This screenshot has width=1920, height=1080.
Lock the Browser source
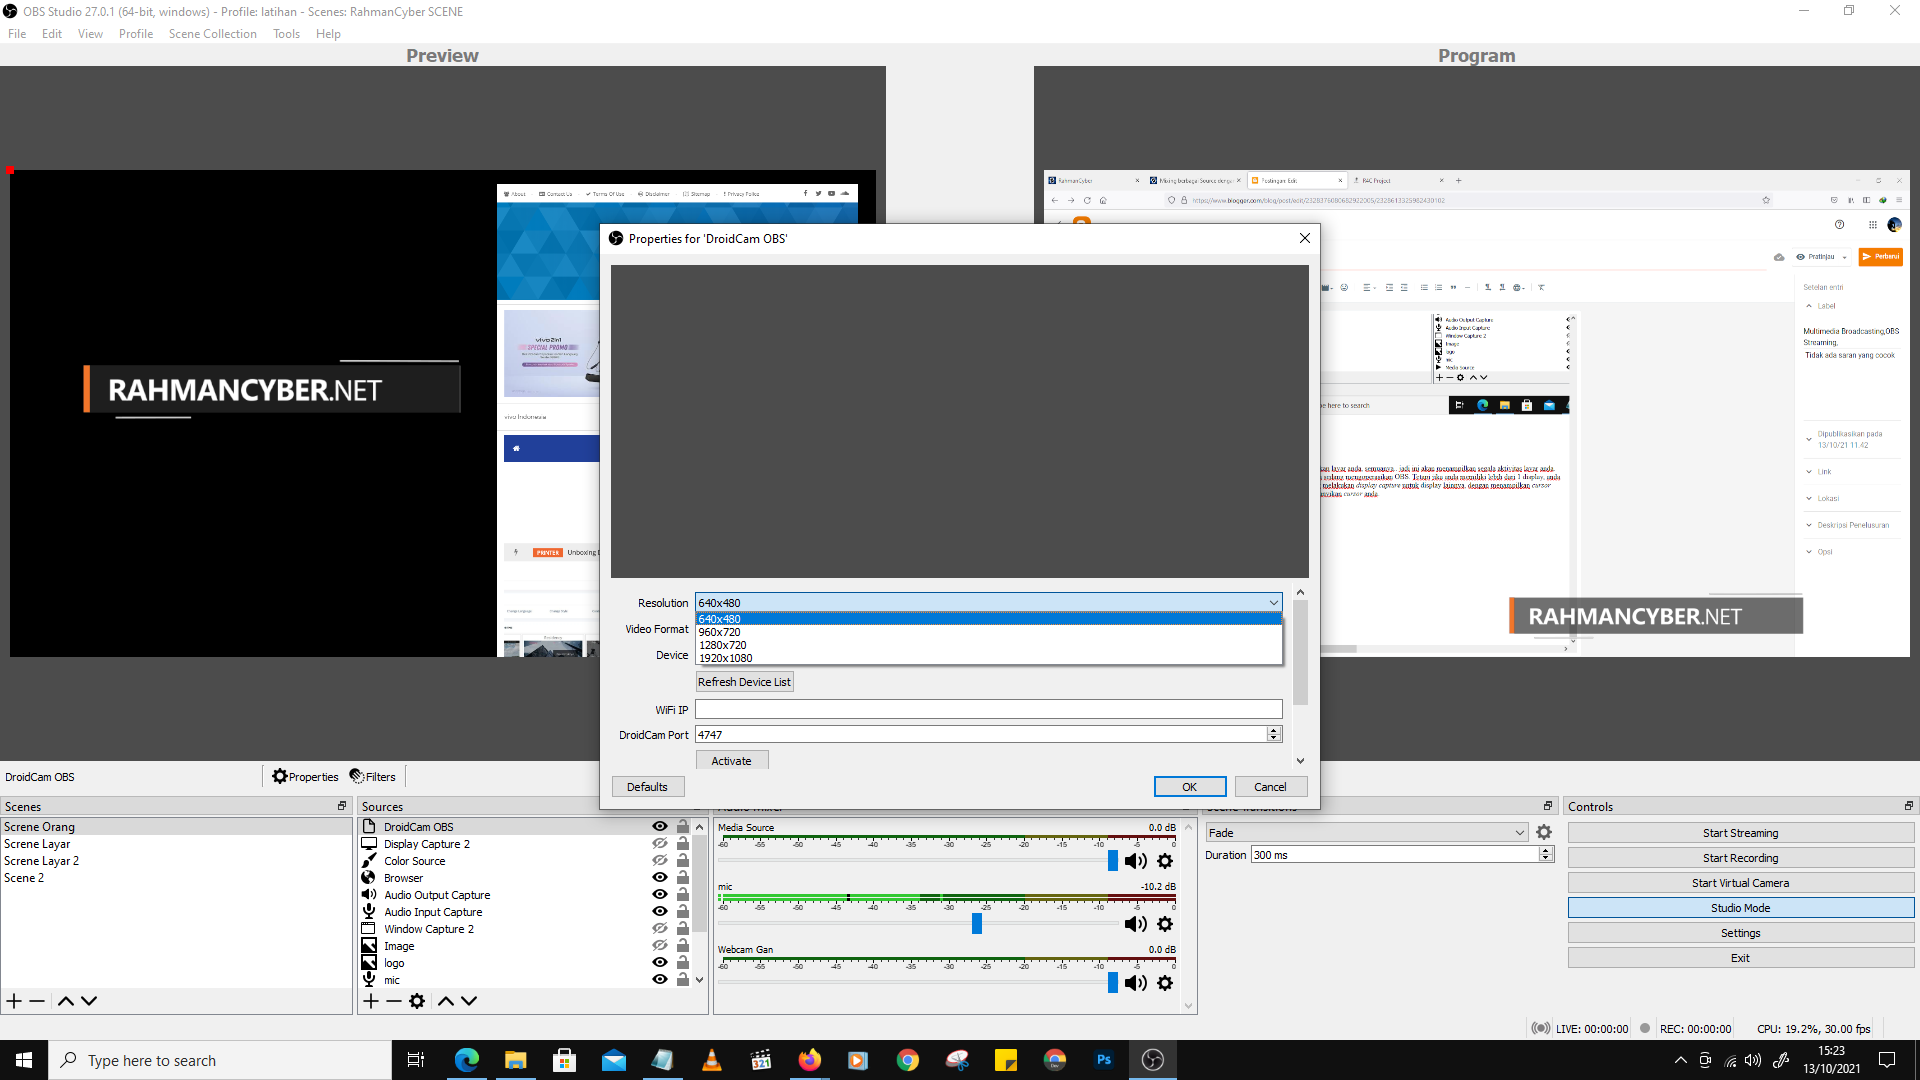click(x=683, y=878)
